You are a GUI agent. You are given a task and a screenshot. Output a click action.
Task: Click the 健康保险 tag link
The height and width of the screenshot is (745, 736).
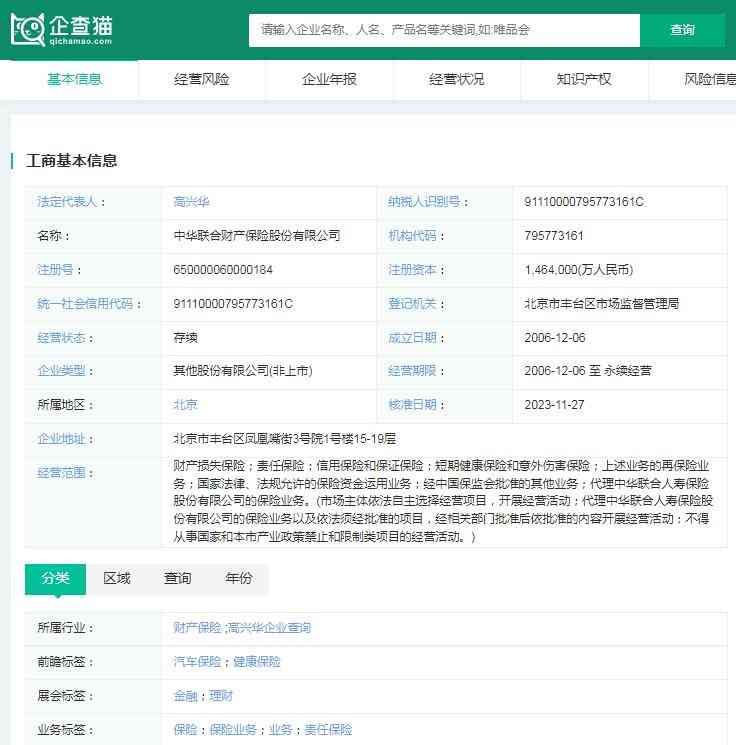pyautogui.click(x=257, y=662)
